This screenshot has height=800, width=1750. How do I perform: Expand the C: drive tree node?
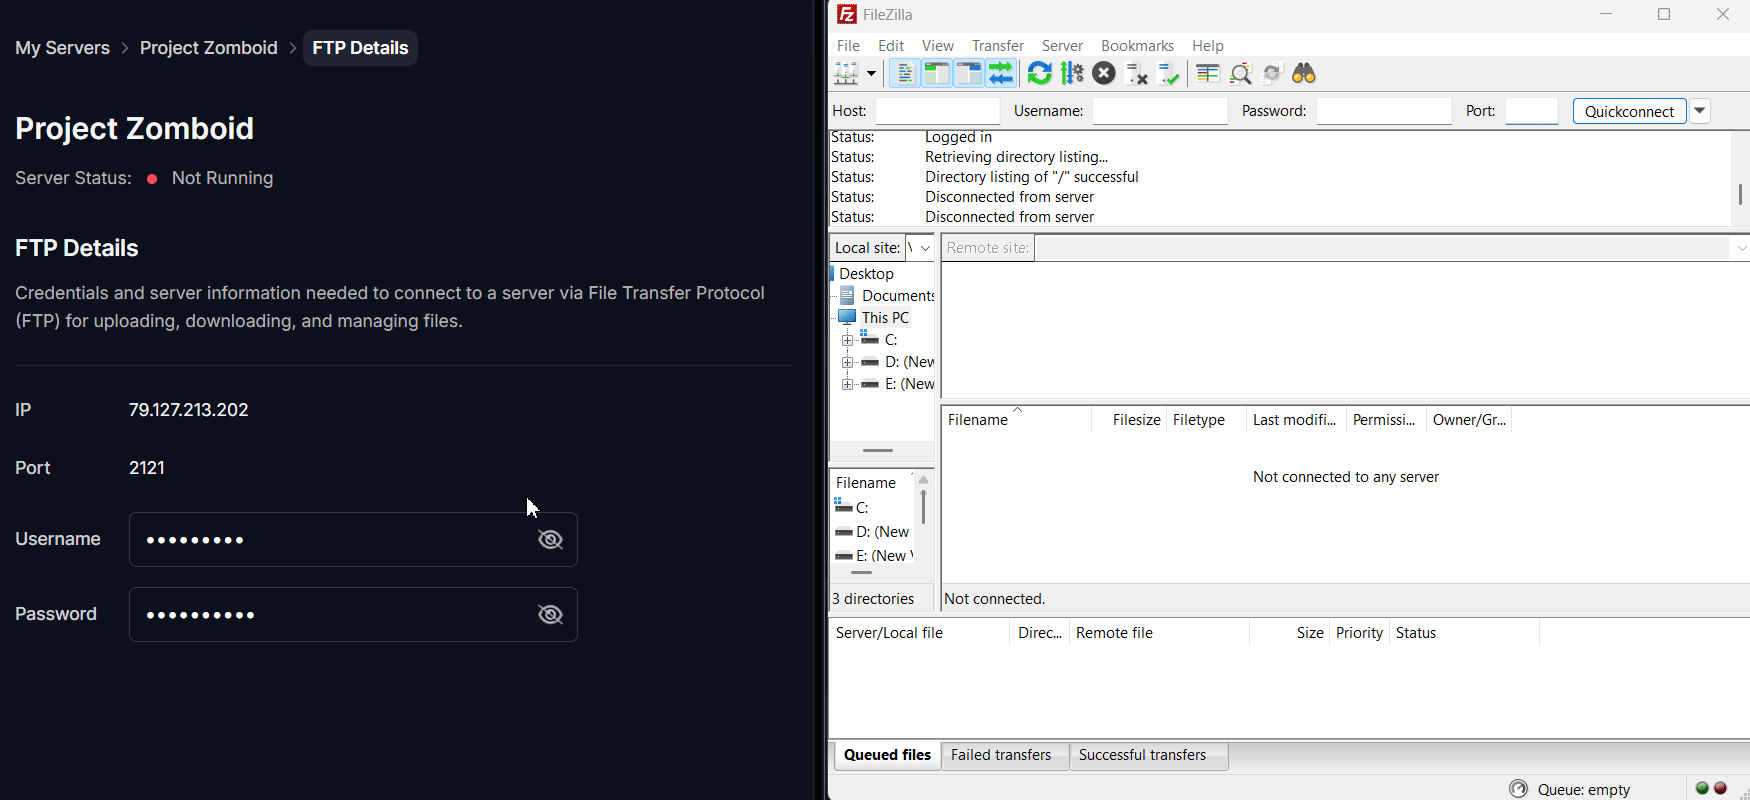pos(847,340)
